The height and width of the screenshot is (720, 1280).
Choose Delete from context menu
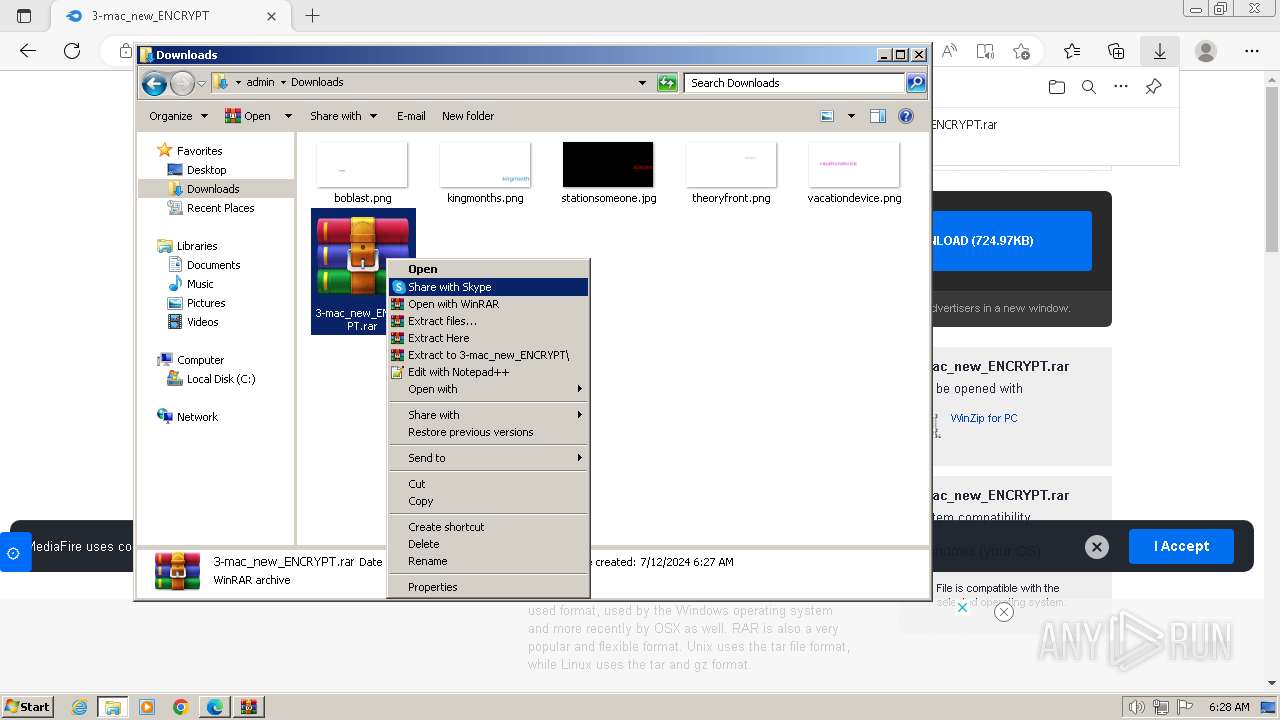click(x=488, y=544)
